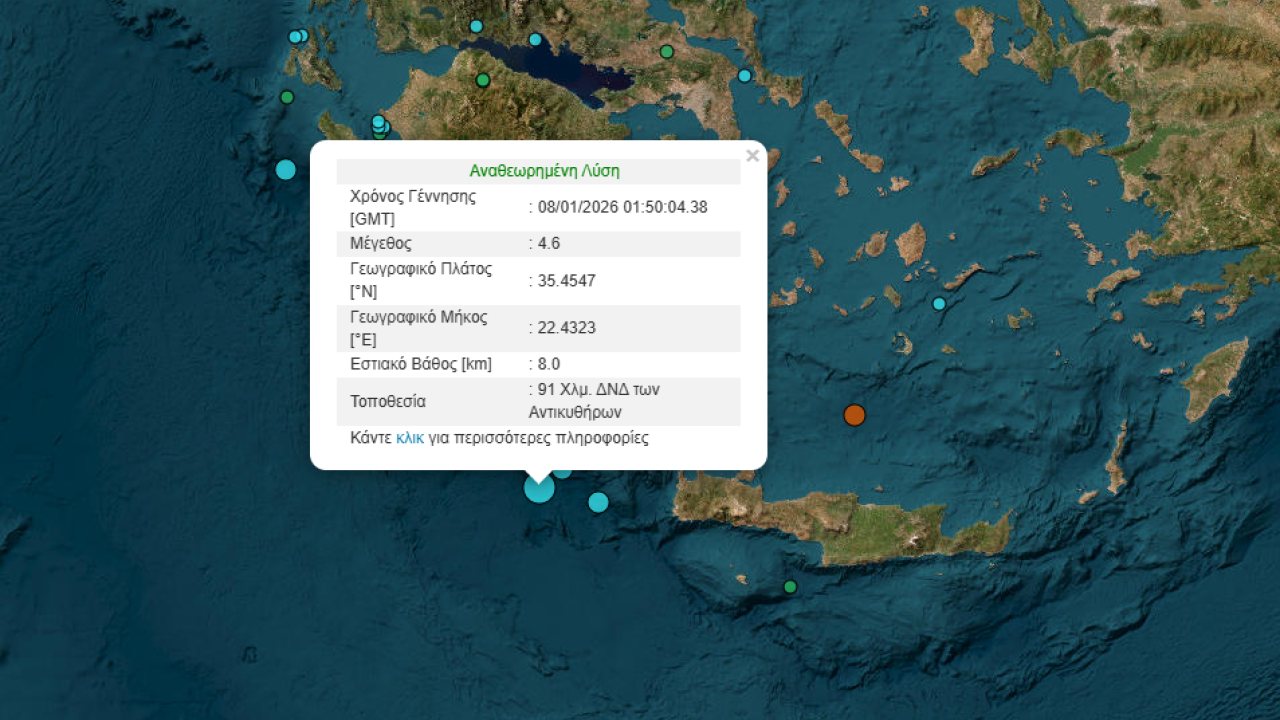Viewport: 1280px width, 720px height.
Task: Click the Χρόνος Γέννησης timestamp value
Action: (x=620, y=207)
